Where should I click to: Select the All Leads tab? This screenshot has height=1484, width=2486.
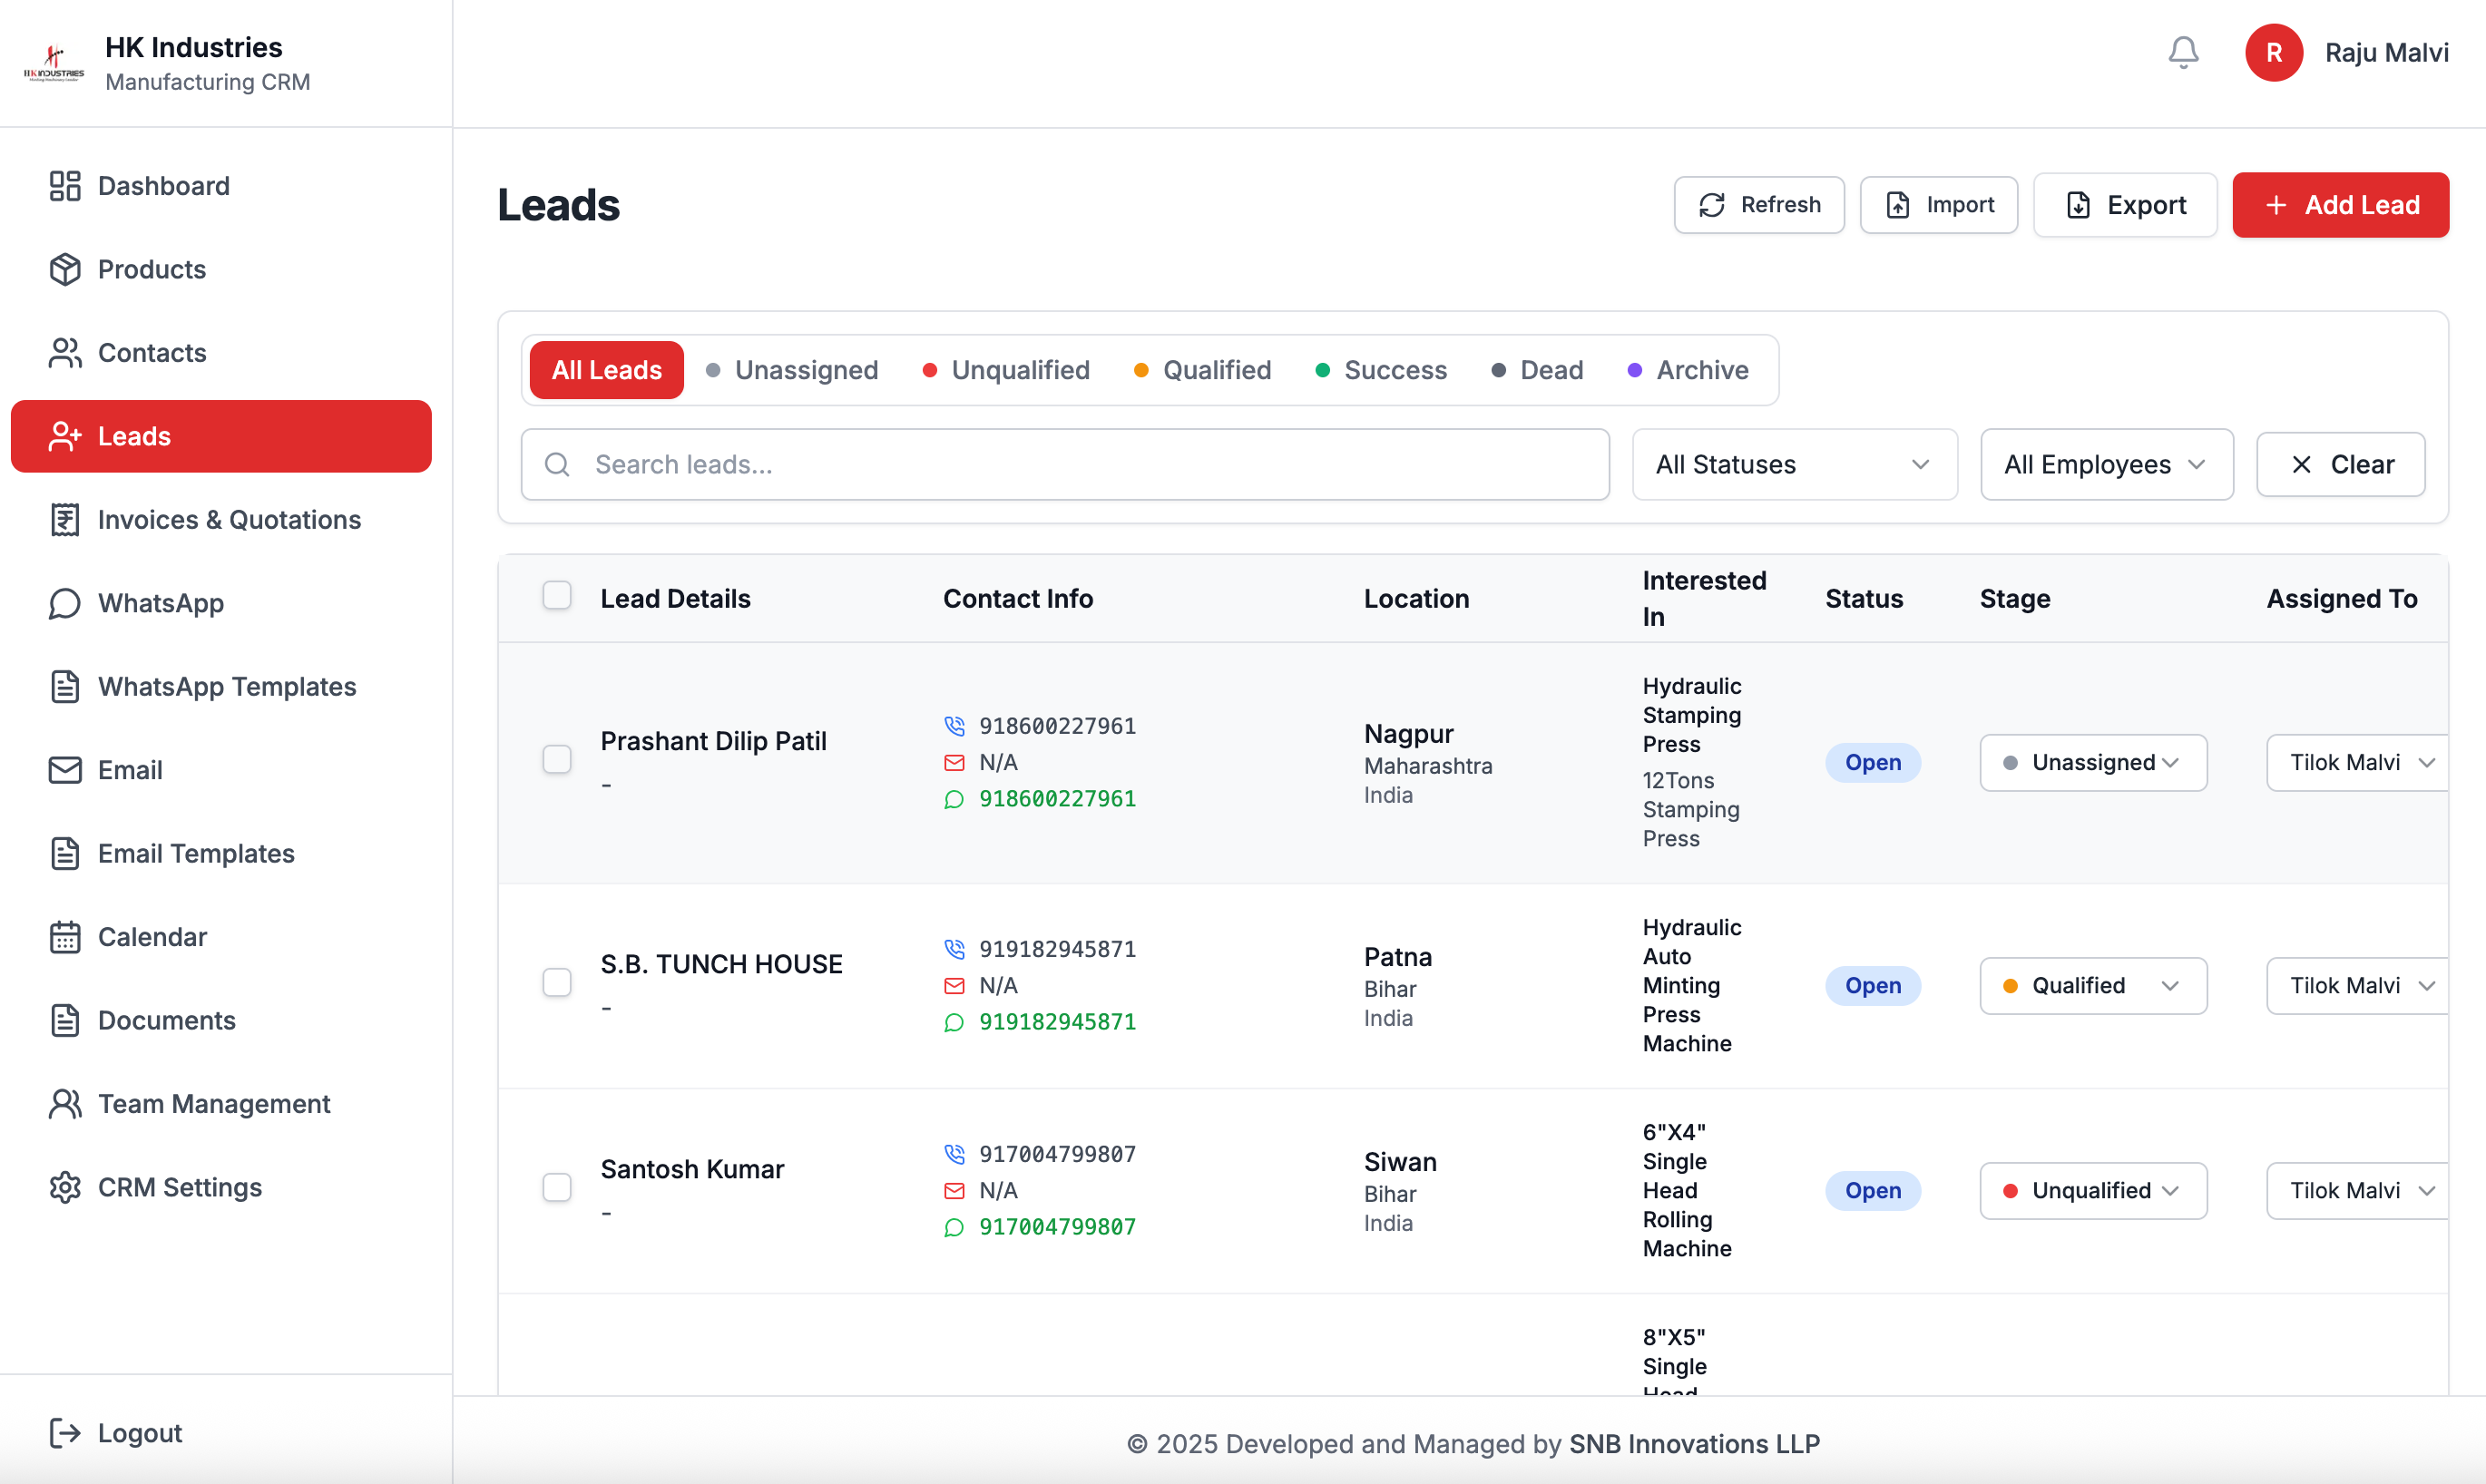pos(606,370)
